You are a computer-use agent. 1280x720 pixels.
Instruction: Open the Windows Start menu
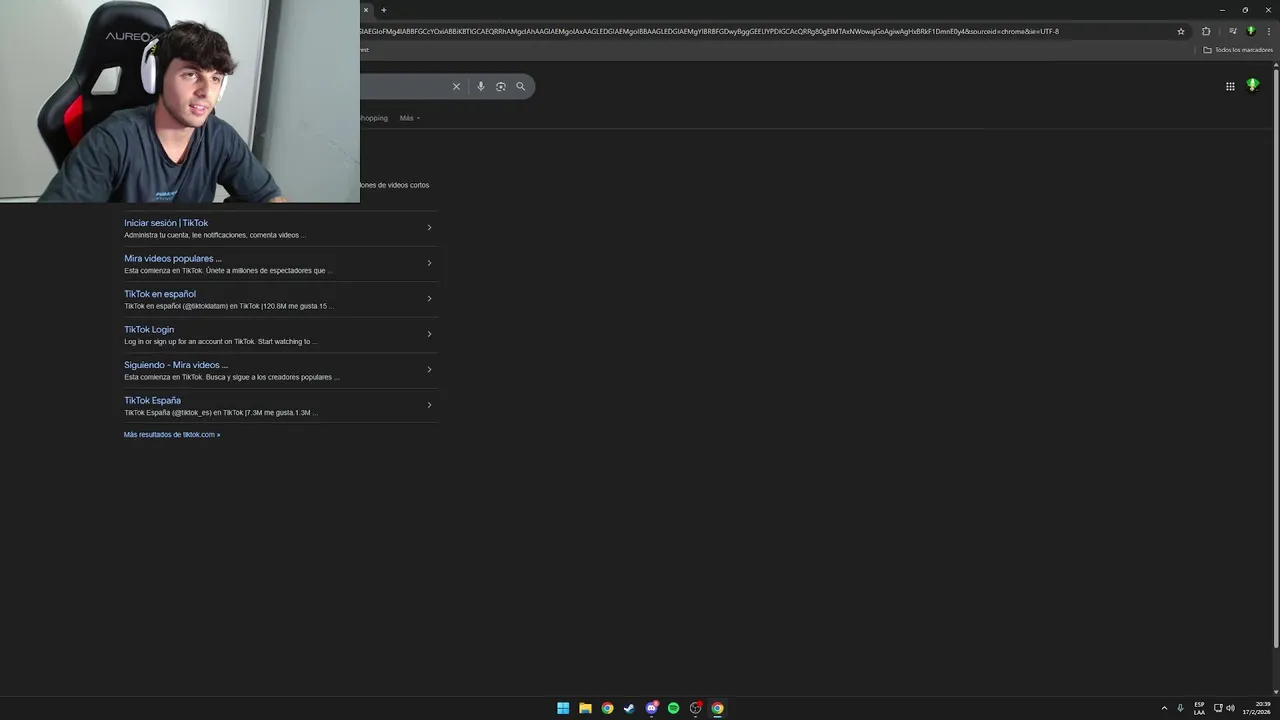coord(563,708)
